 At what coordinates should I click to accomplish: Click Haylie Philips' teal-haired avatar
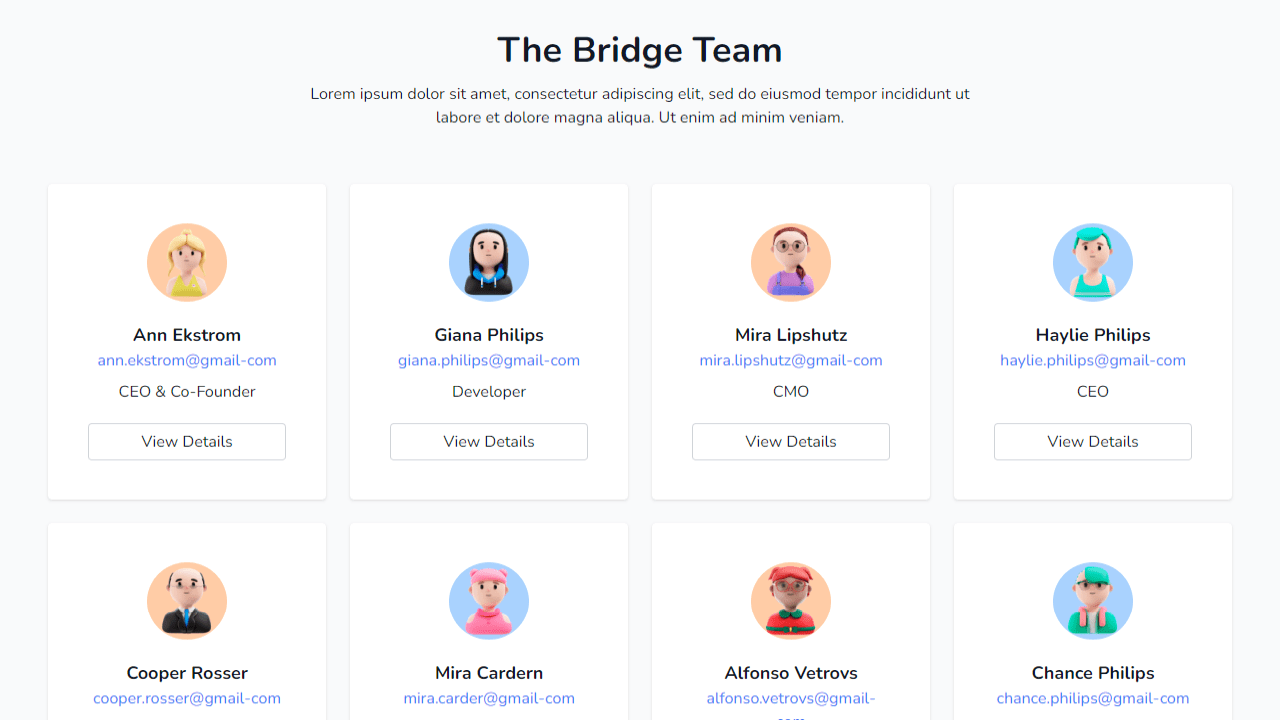(1093, 262)
